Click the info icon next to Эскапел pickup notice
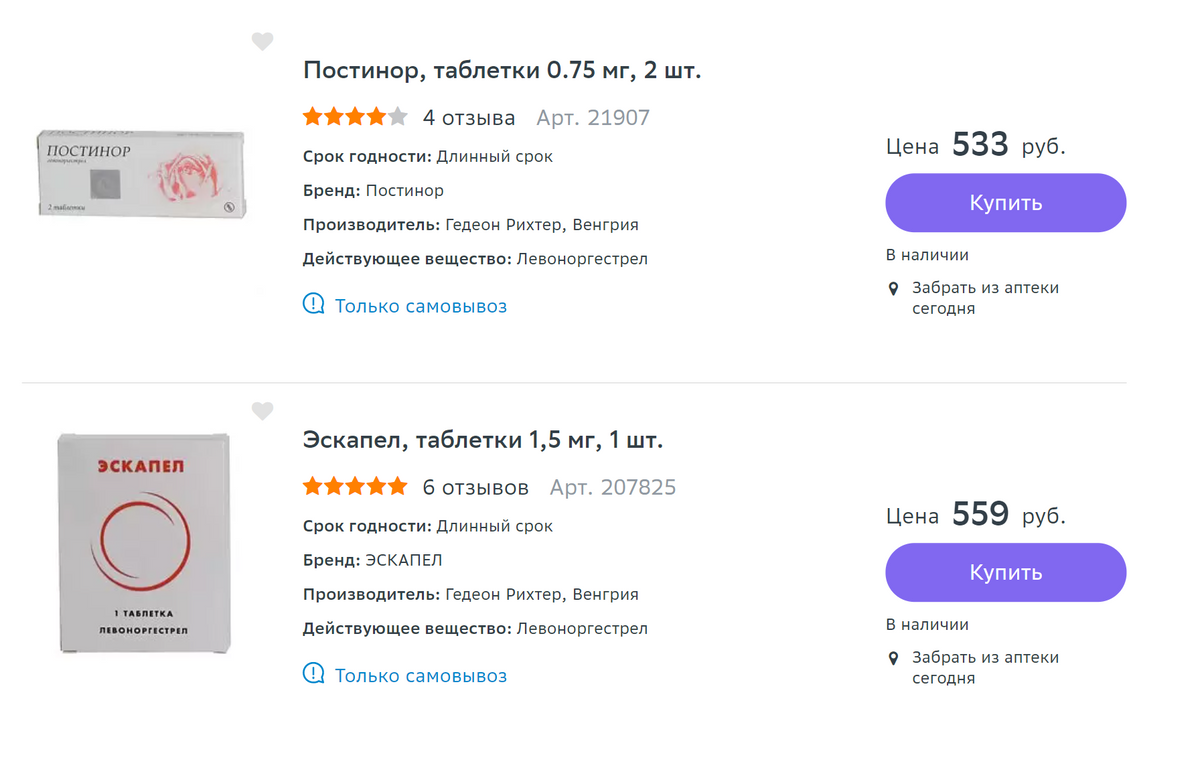1200x763 pixels. click(314, 674)
